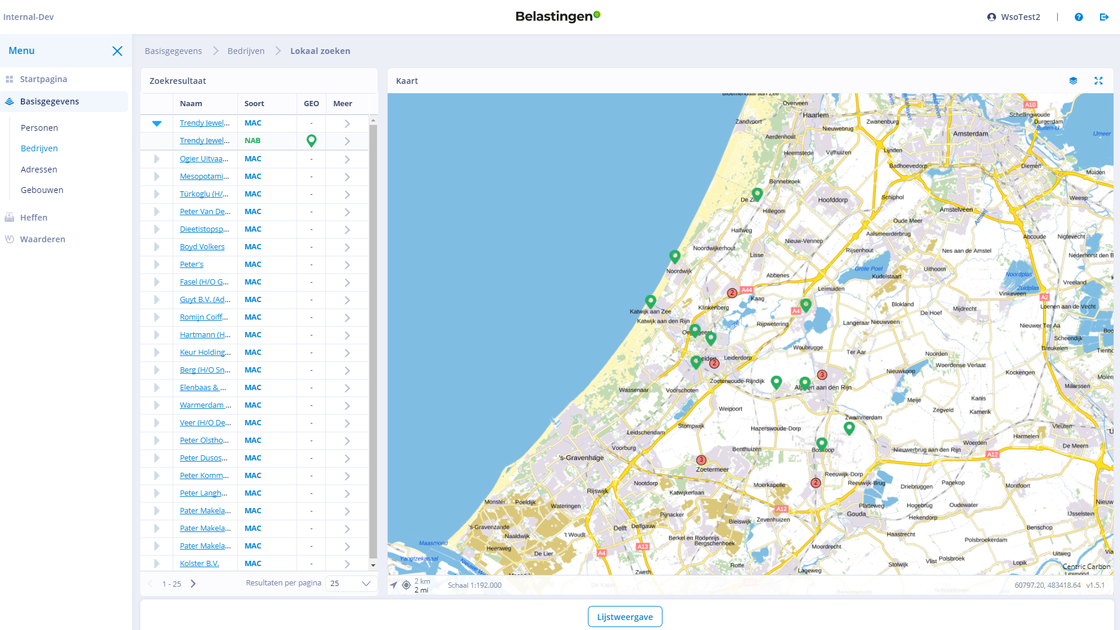Open the Startpagina grid icon in the menu
Image resolution: width=1120 pixels, height=630 pixels.
coord(9,79)
